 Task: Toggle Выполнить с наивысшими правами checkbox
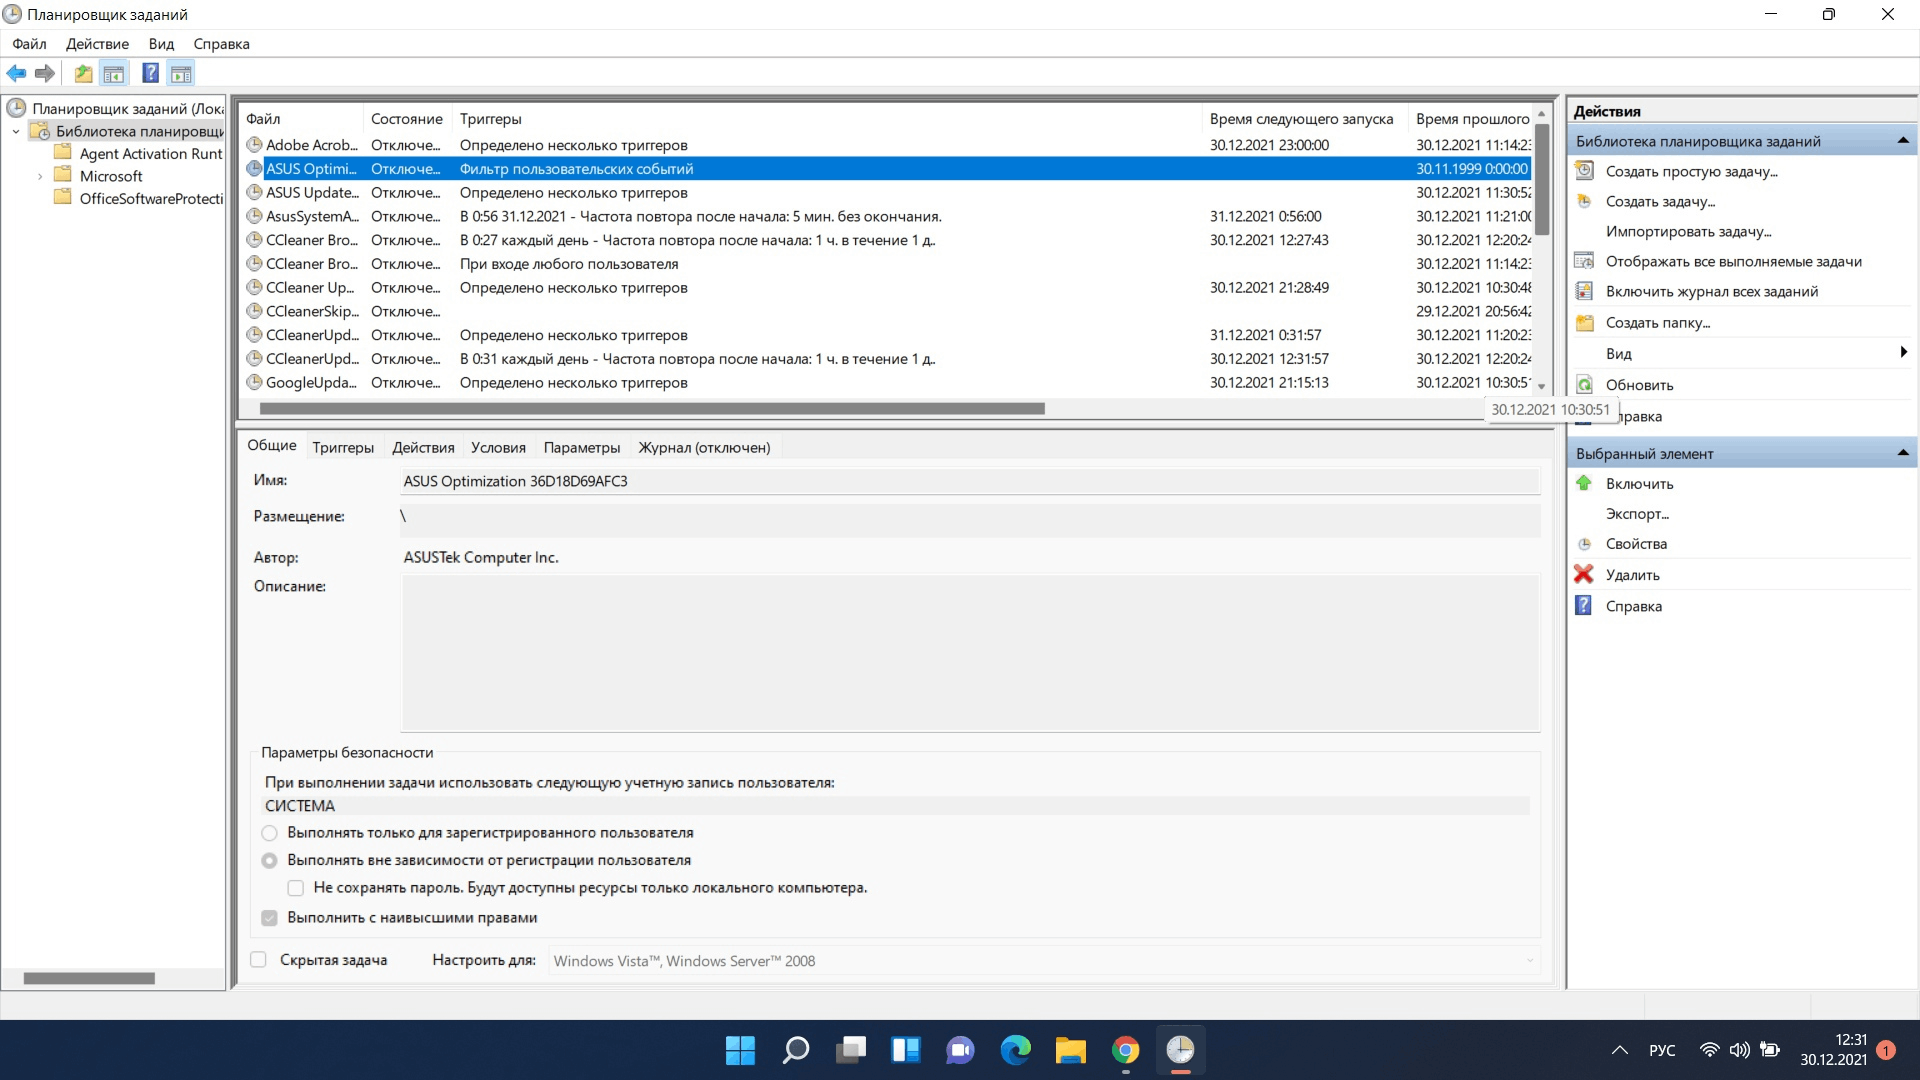point(269,918)
